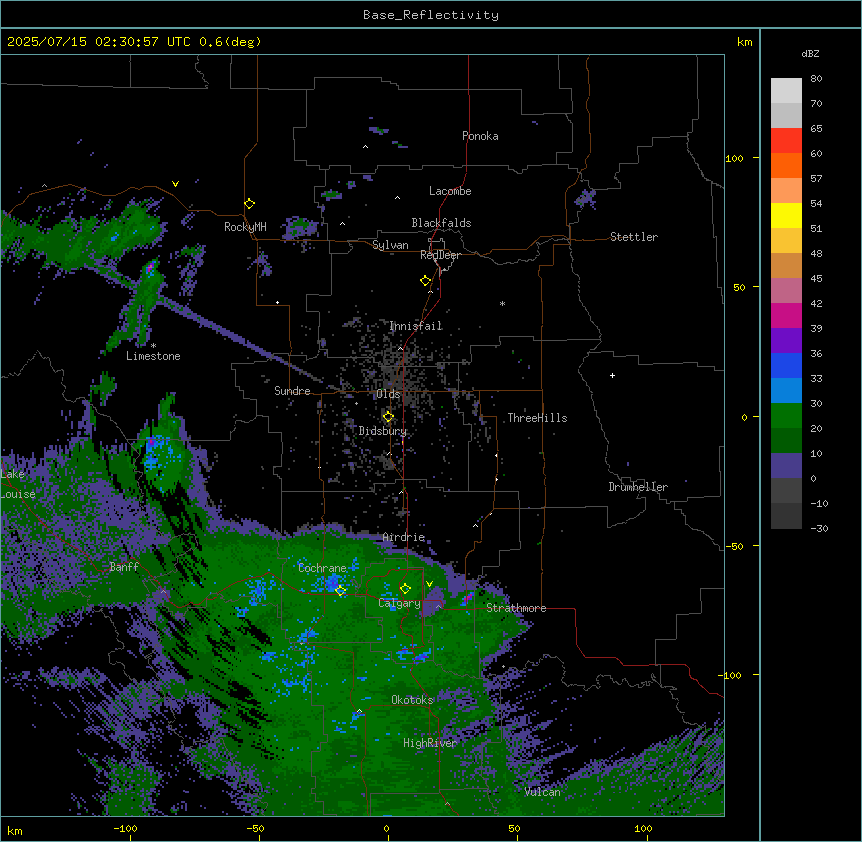Image resolution: width=862 pixels, height=842 pixels.
Task: Click the Sylvan town label
Action: pyautogui.click(x=390, y=245)
